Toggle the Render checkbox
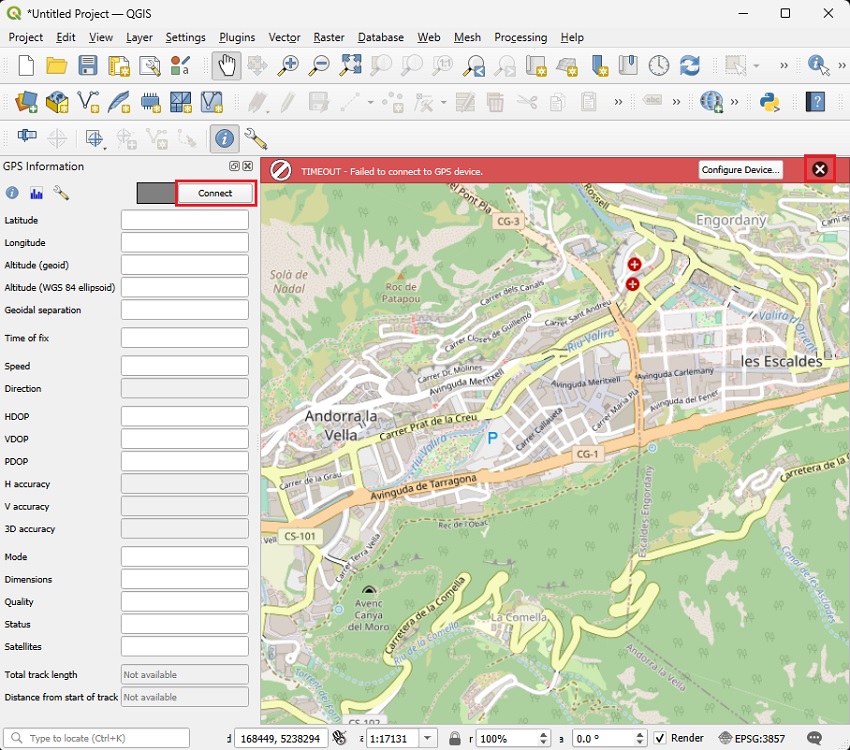The width and height of the screenshot is (850, 750). [x=660, y=738]
